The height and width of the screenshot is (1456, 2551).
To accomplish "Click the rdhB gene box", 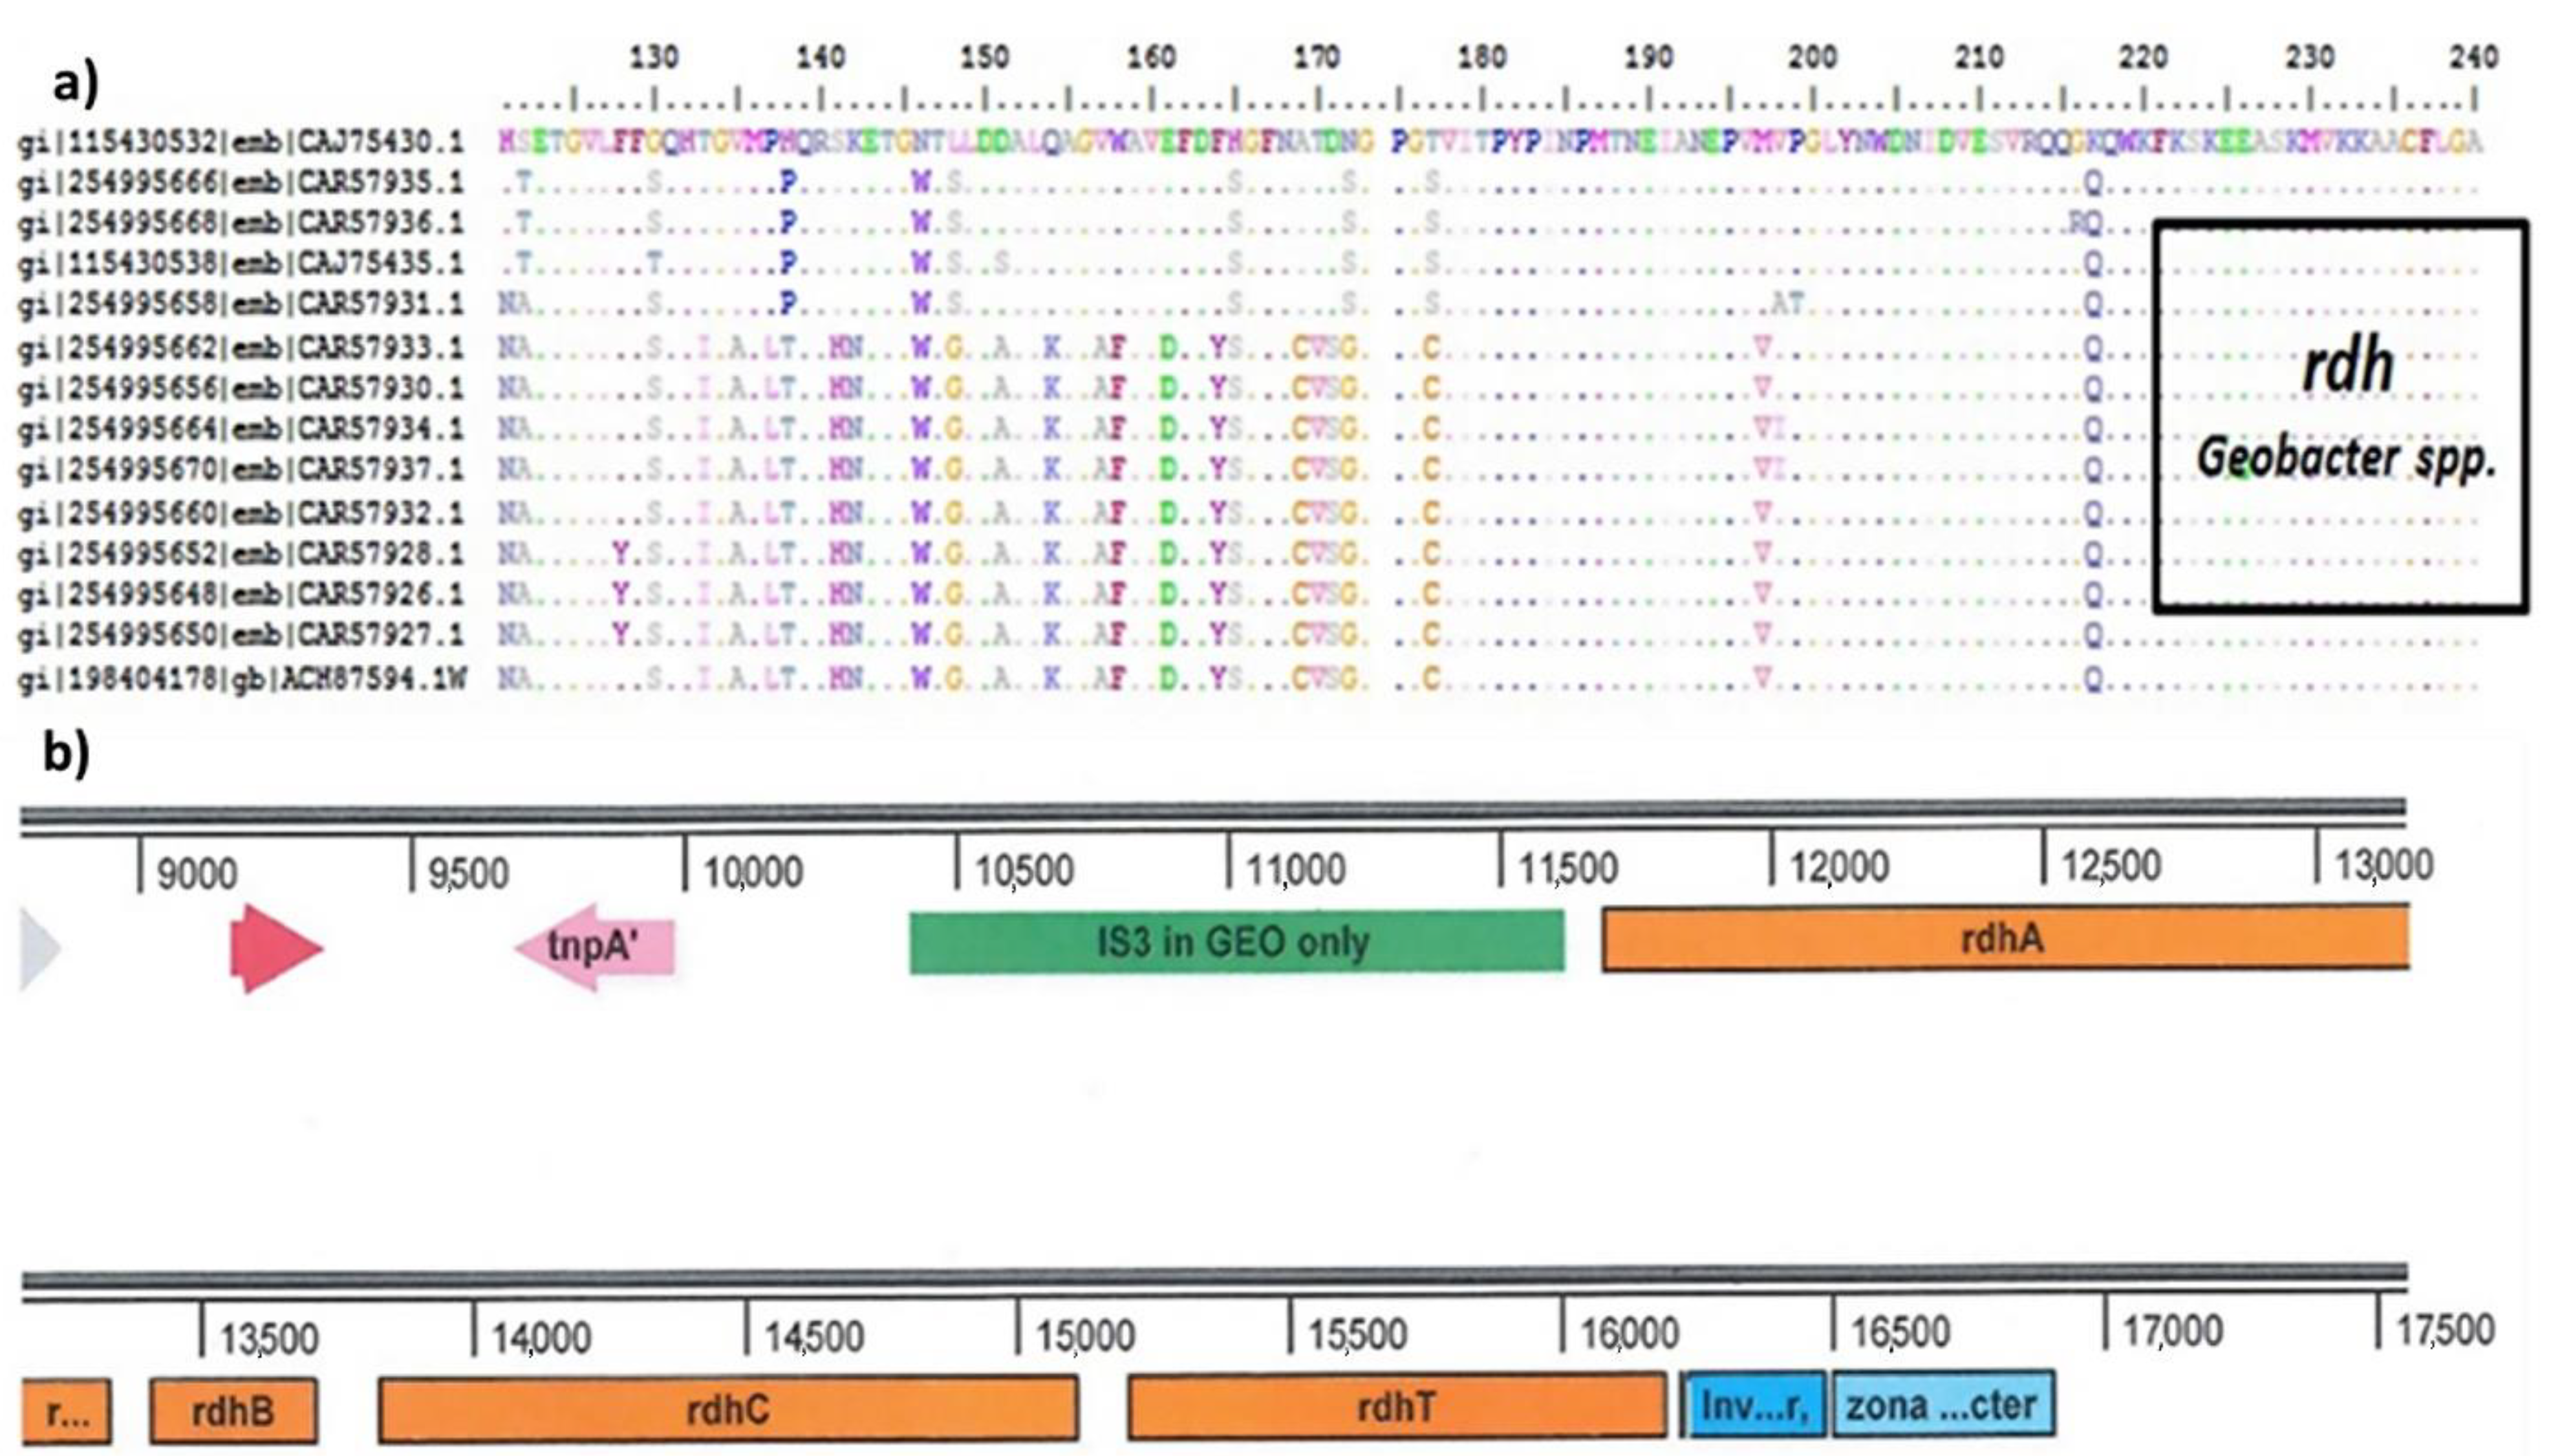I will click(233, 1411).
